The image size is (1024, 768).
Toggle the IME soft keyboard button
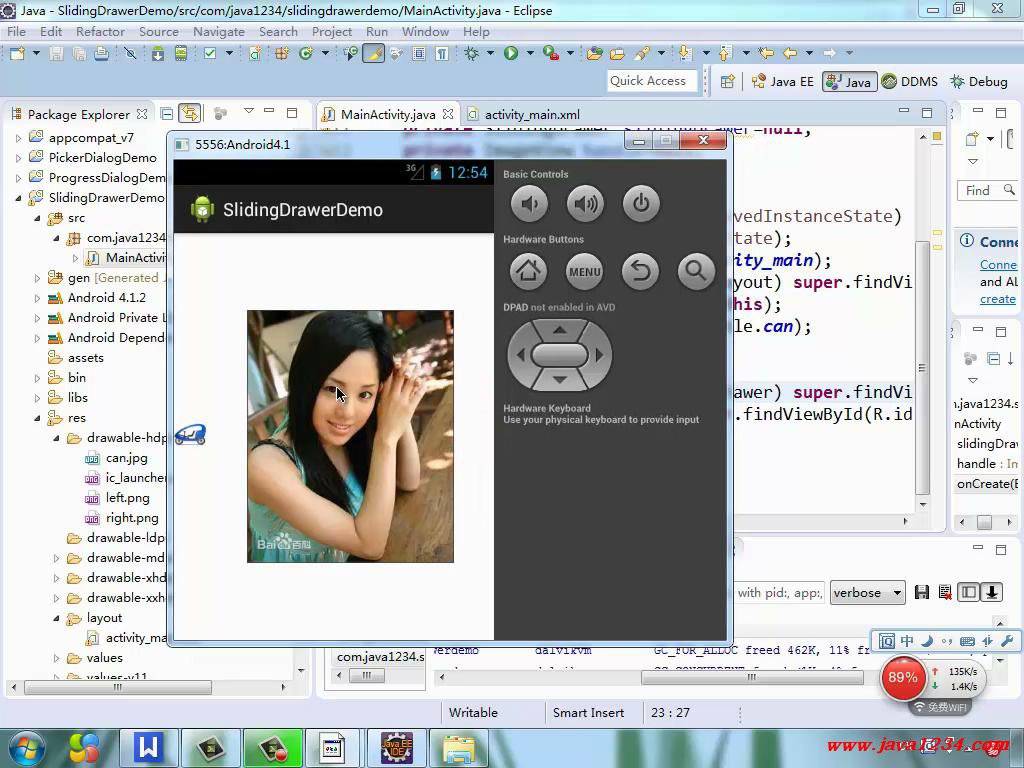(x=967, y=641)
